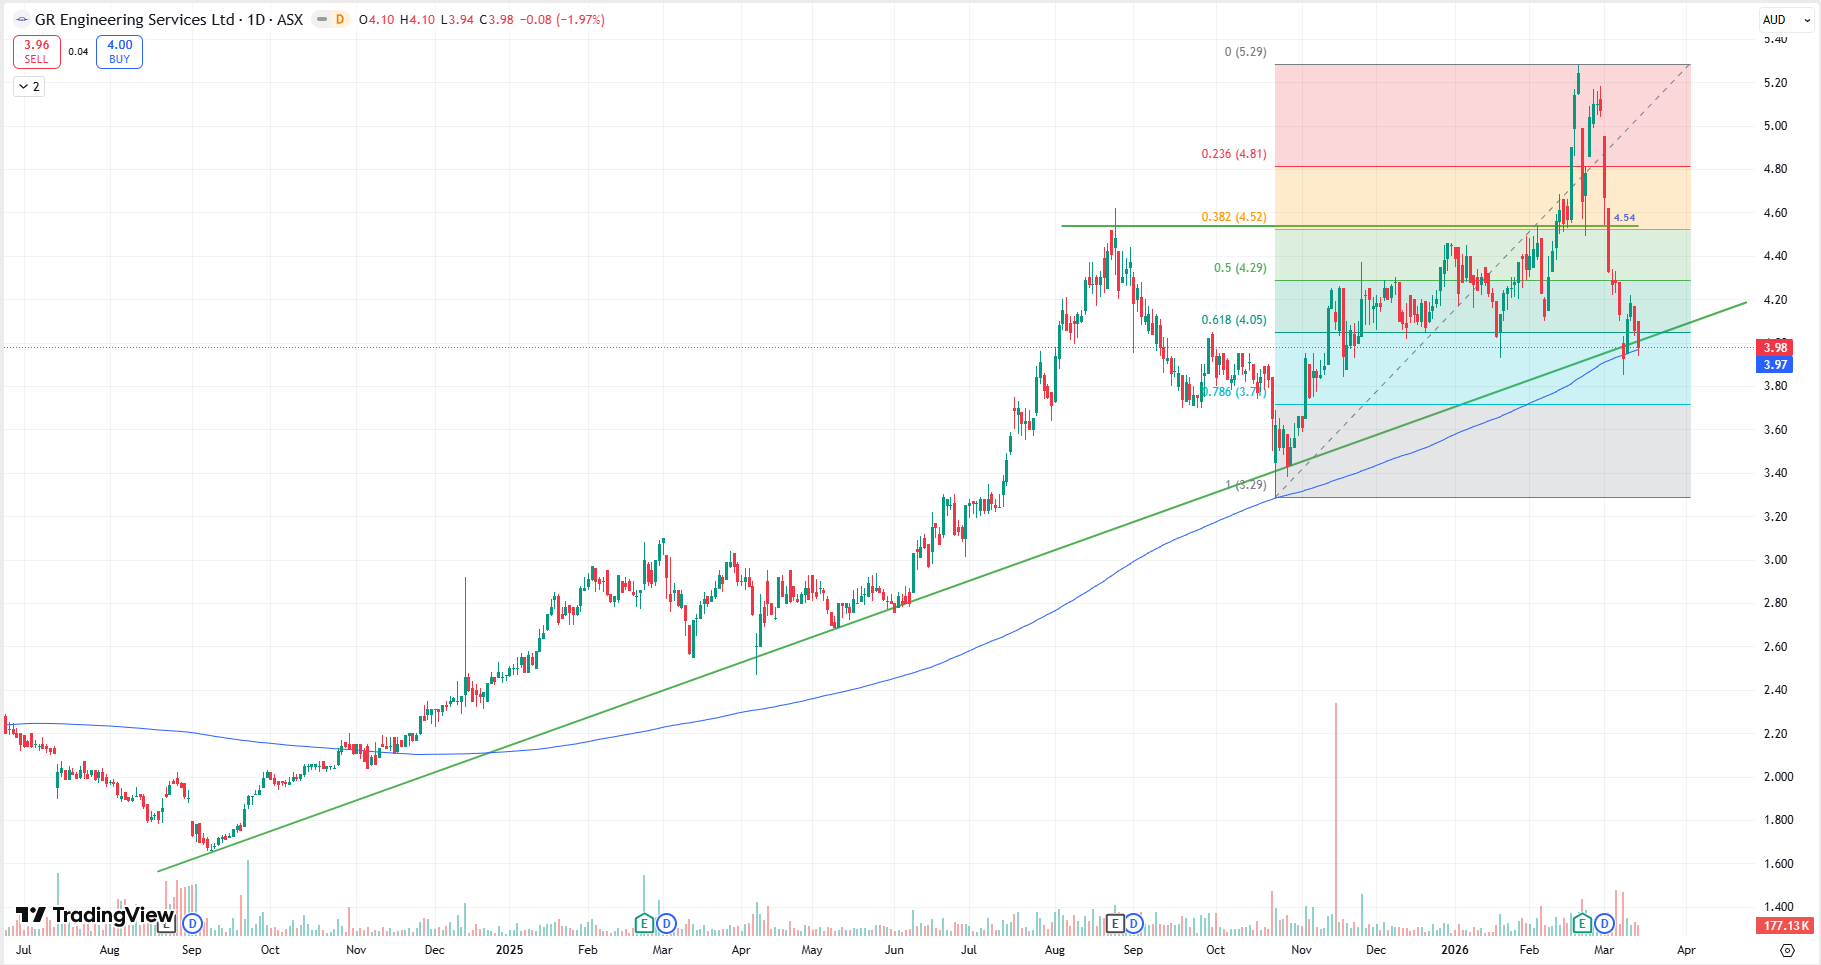This screenshot has height=965, width=1821.
Task: Open chart settings gear at bottom right
Action: coord(1787,950)
